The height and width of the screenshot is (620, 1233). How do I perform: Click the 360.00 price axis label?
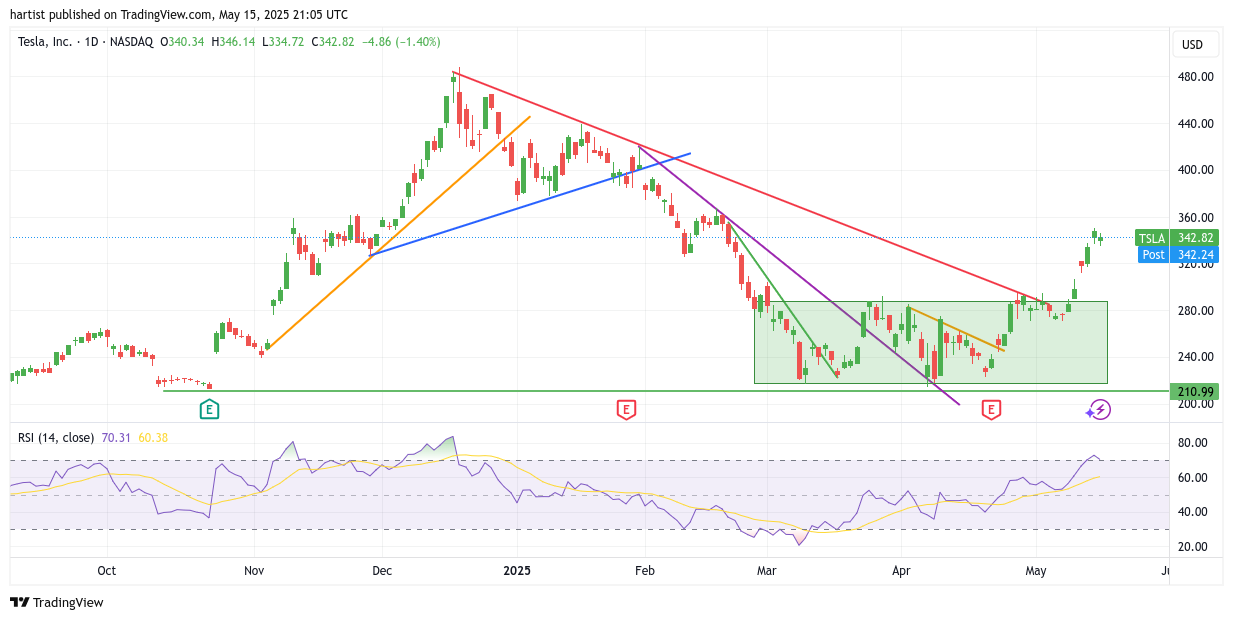point(1195,218)
